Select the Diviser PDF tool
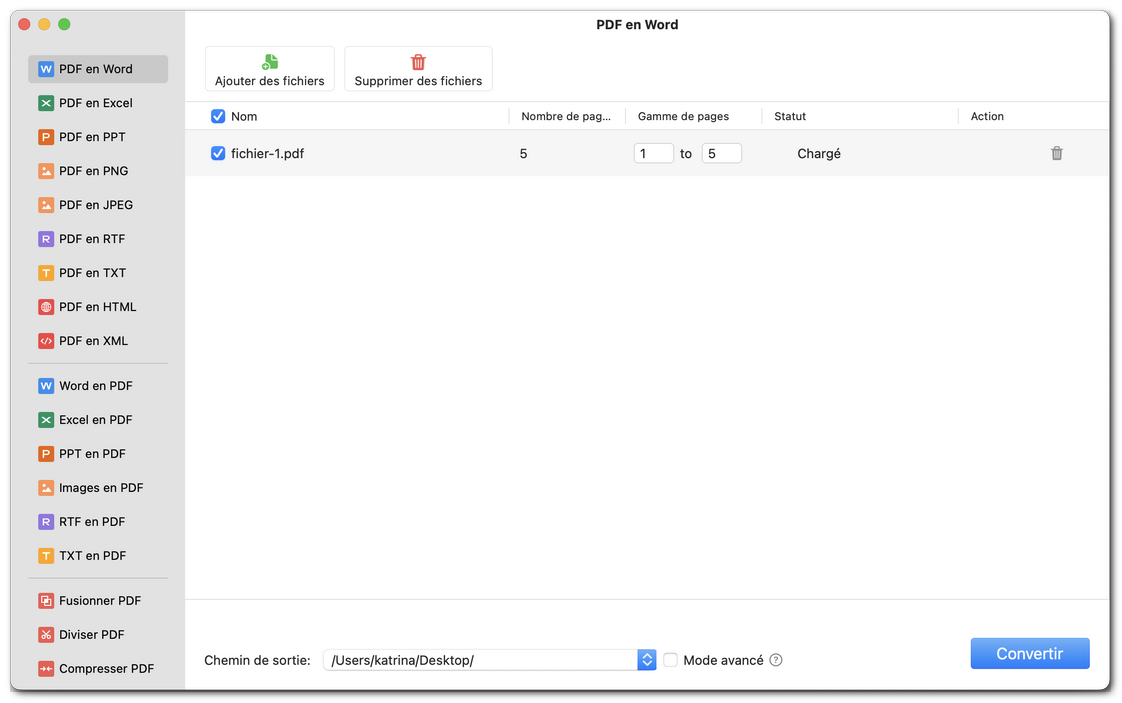The image size is (1122, 703). coord(92,634)
